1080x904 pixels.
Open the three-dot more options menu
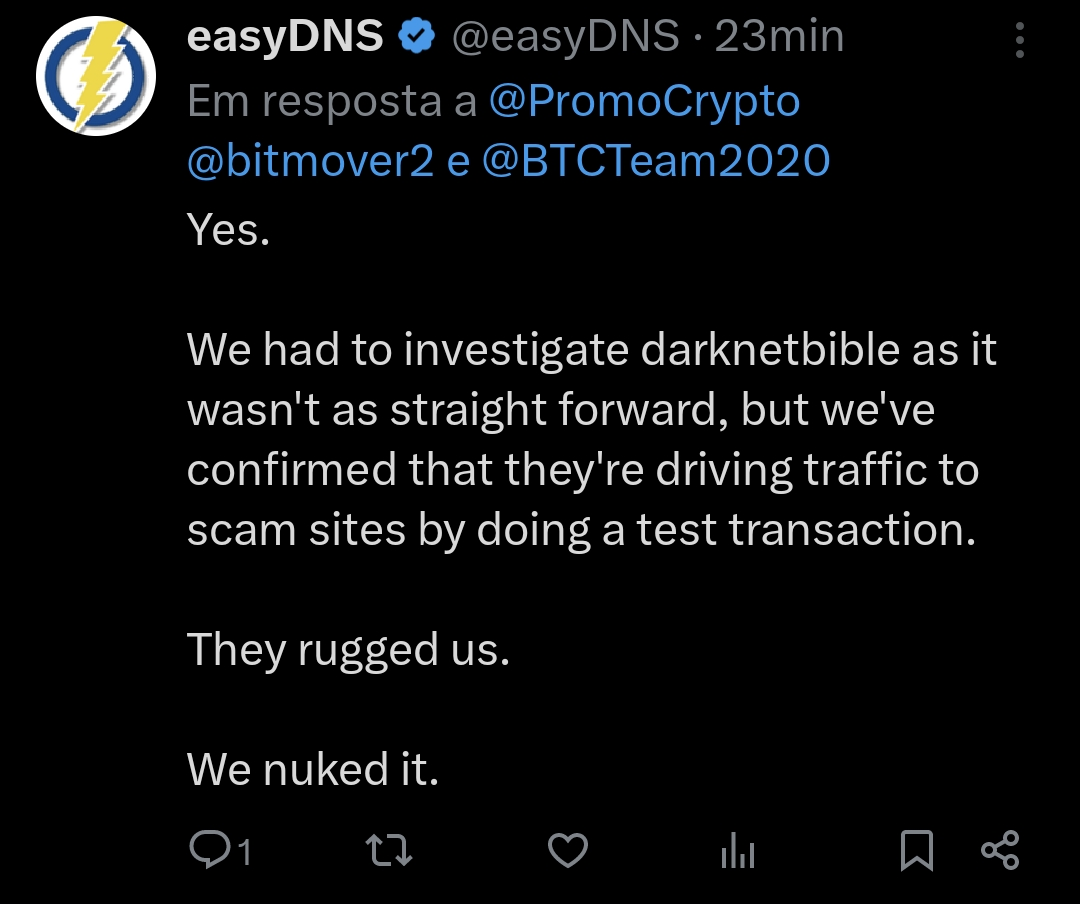pyautogui.click(x=1020, y=40)
